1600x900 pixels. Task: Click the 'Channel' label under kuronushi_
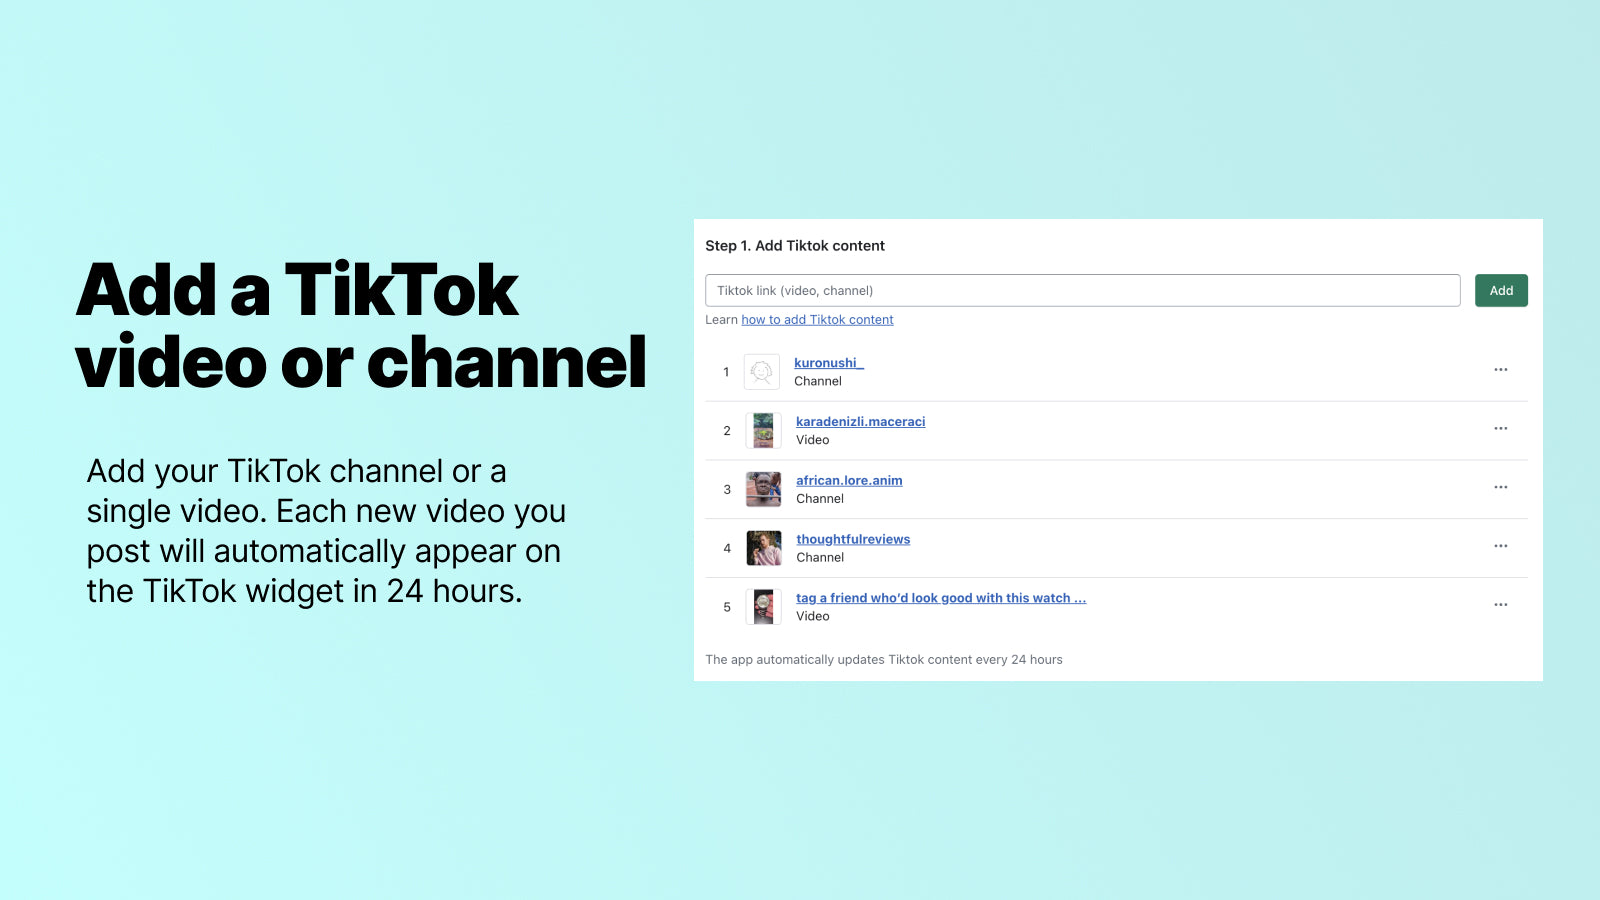[x=818, y=381]
